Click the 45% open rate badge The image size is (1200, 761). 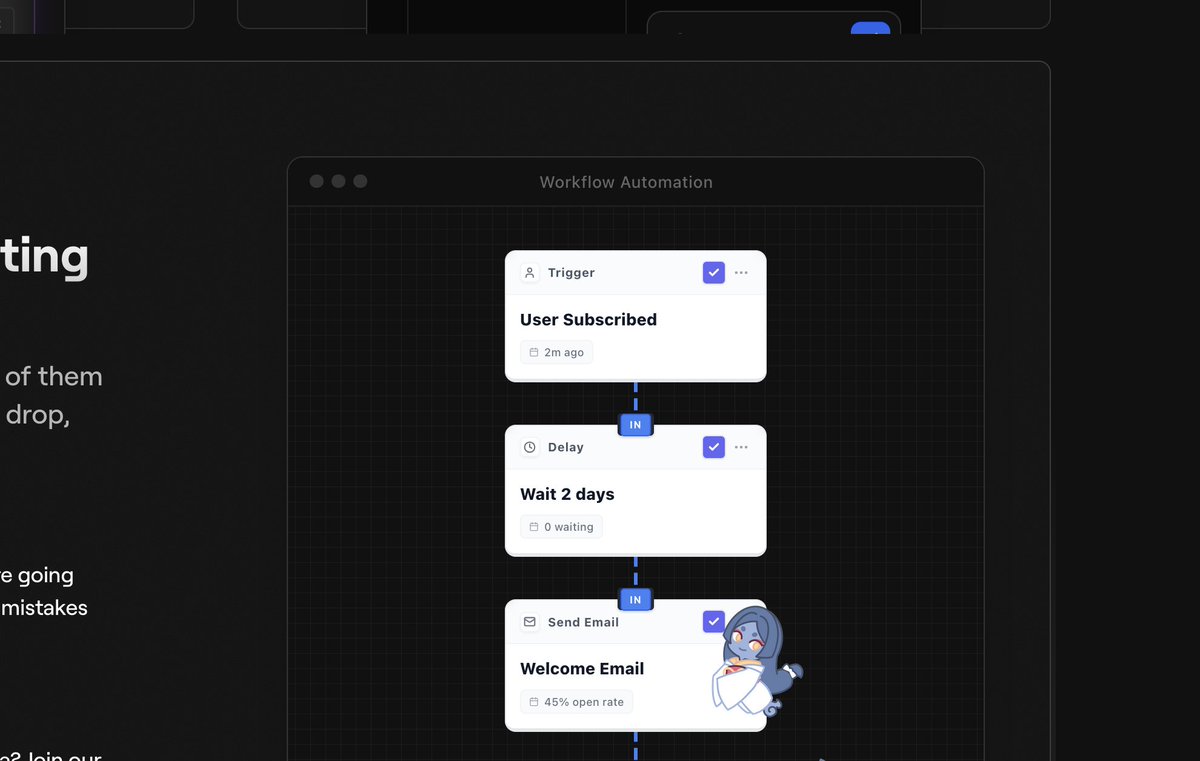click(576, 702)
